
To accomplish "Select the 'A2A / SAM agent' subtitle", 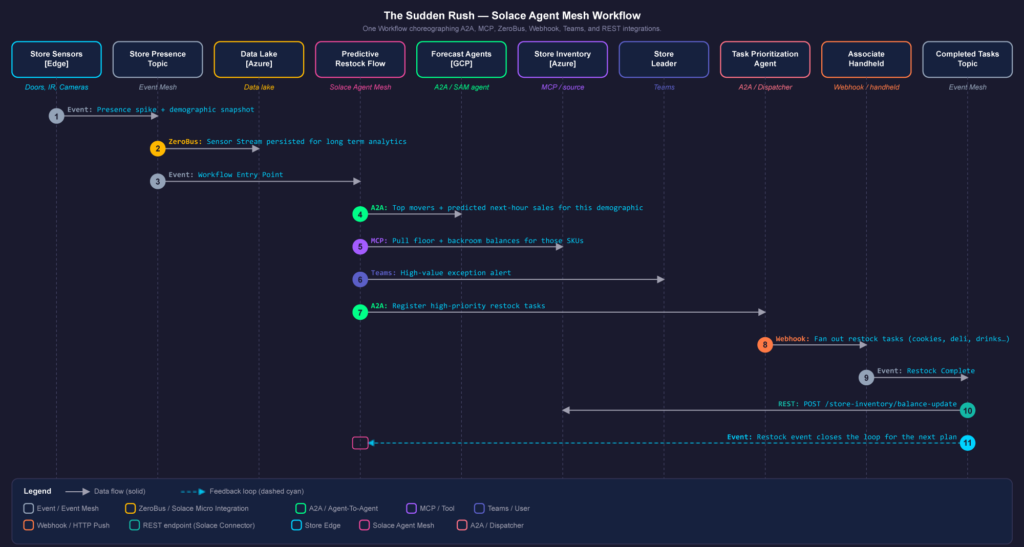I will coord(461,87).
